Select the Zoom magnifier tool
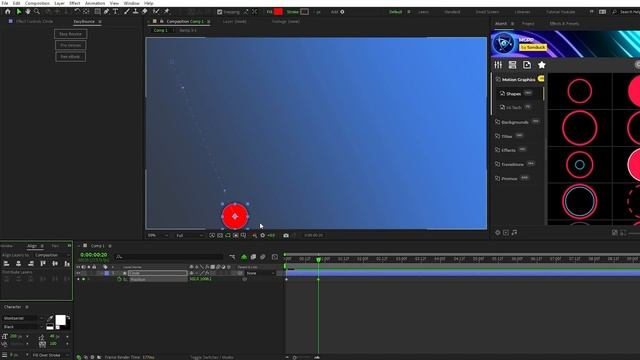This screenshot has width=640, height=360. tap(37, 12)
